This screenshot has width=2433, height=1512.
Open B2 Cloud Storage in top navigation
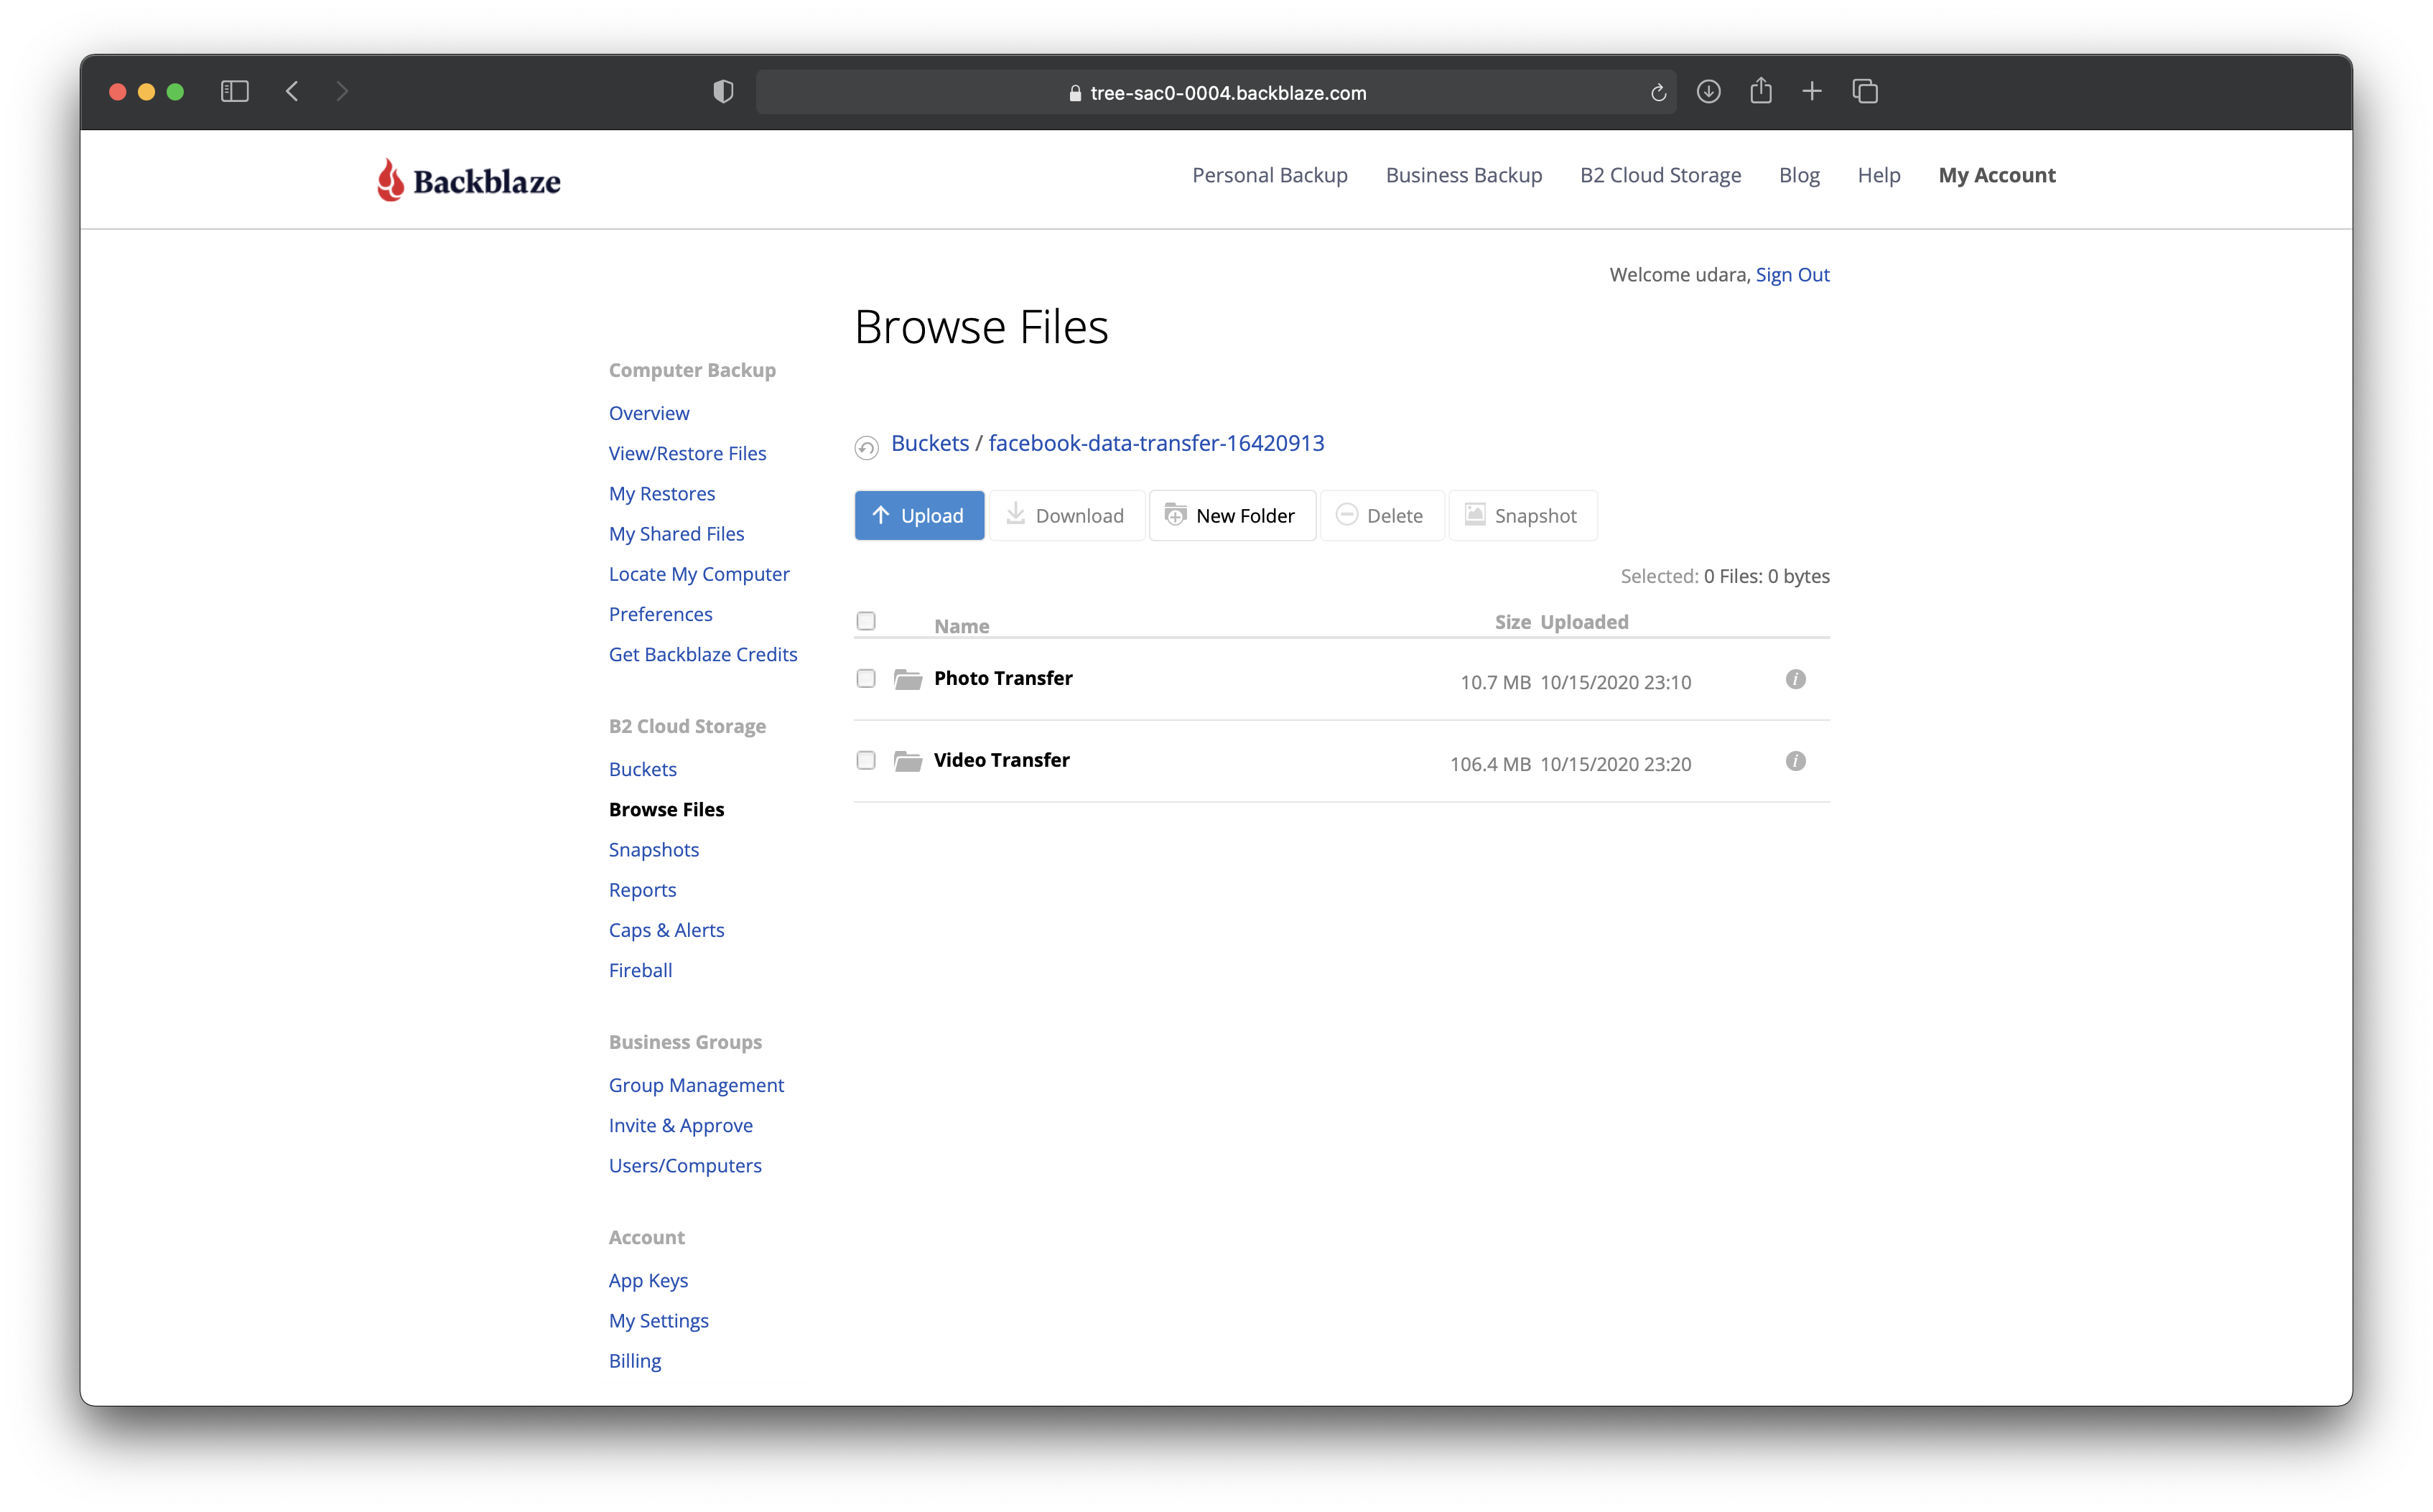[1660, 175]
